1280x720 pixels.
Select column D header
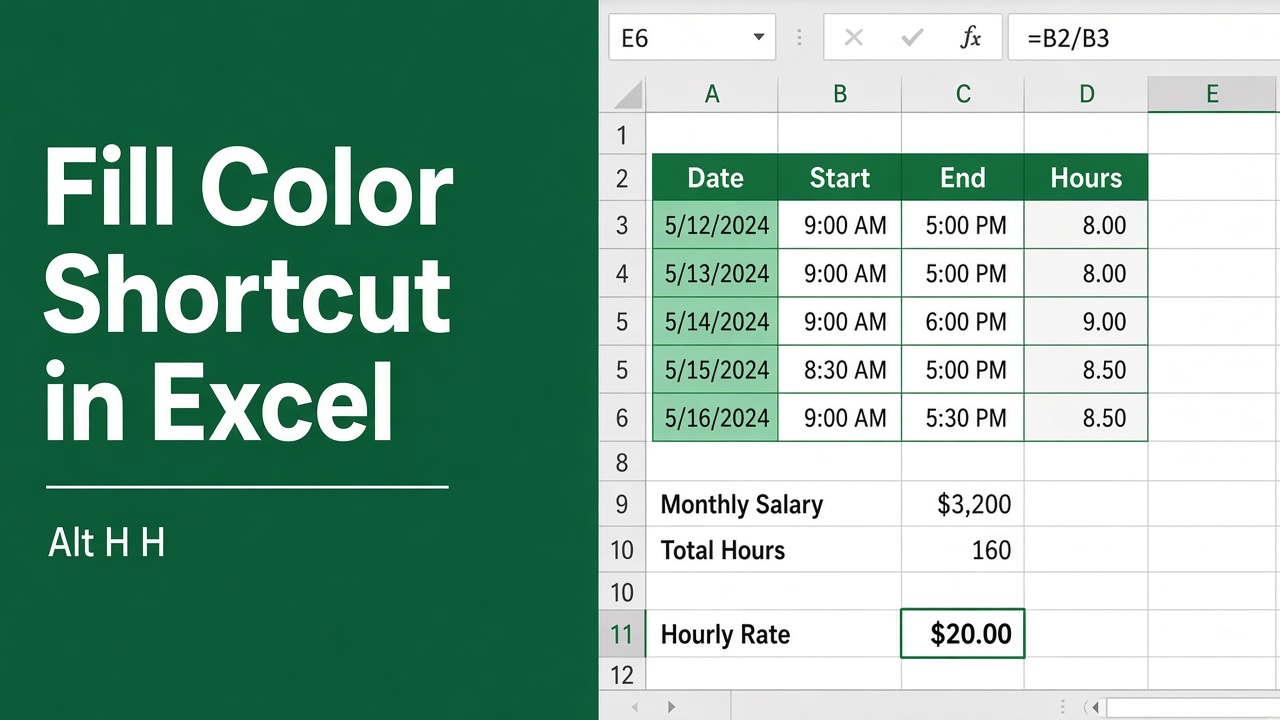click(1086, 94)
